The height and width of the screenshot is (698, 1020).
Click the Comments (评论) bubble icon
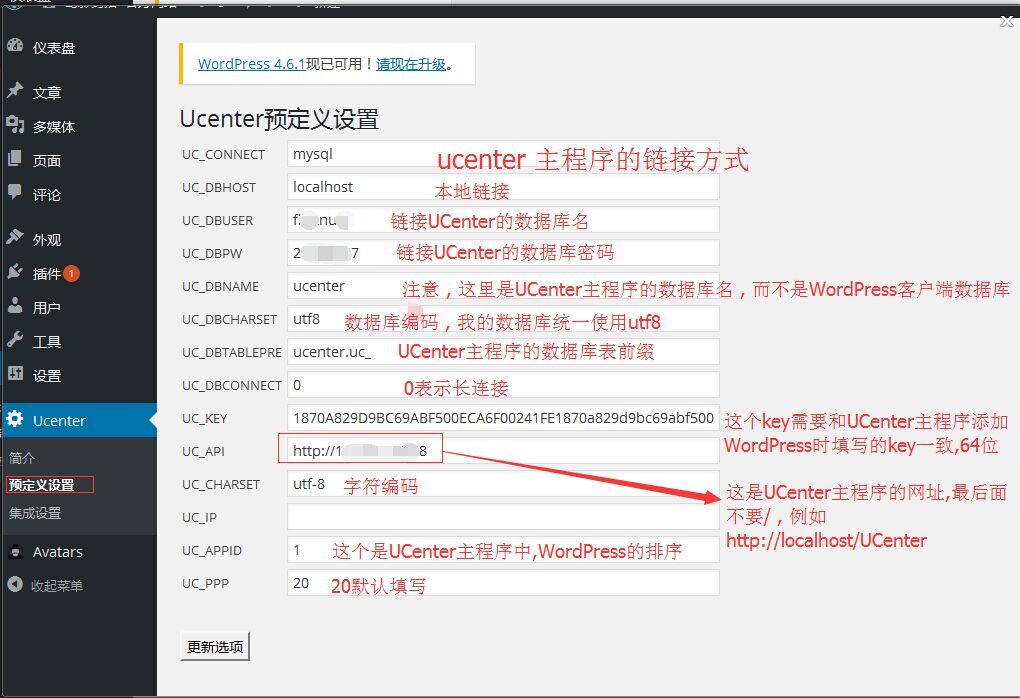click(15, 192)
